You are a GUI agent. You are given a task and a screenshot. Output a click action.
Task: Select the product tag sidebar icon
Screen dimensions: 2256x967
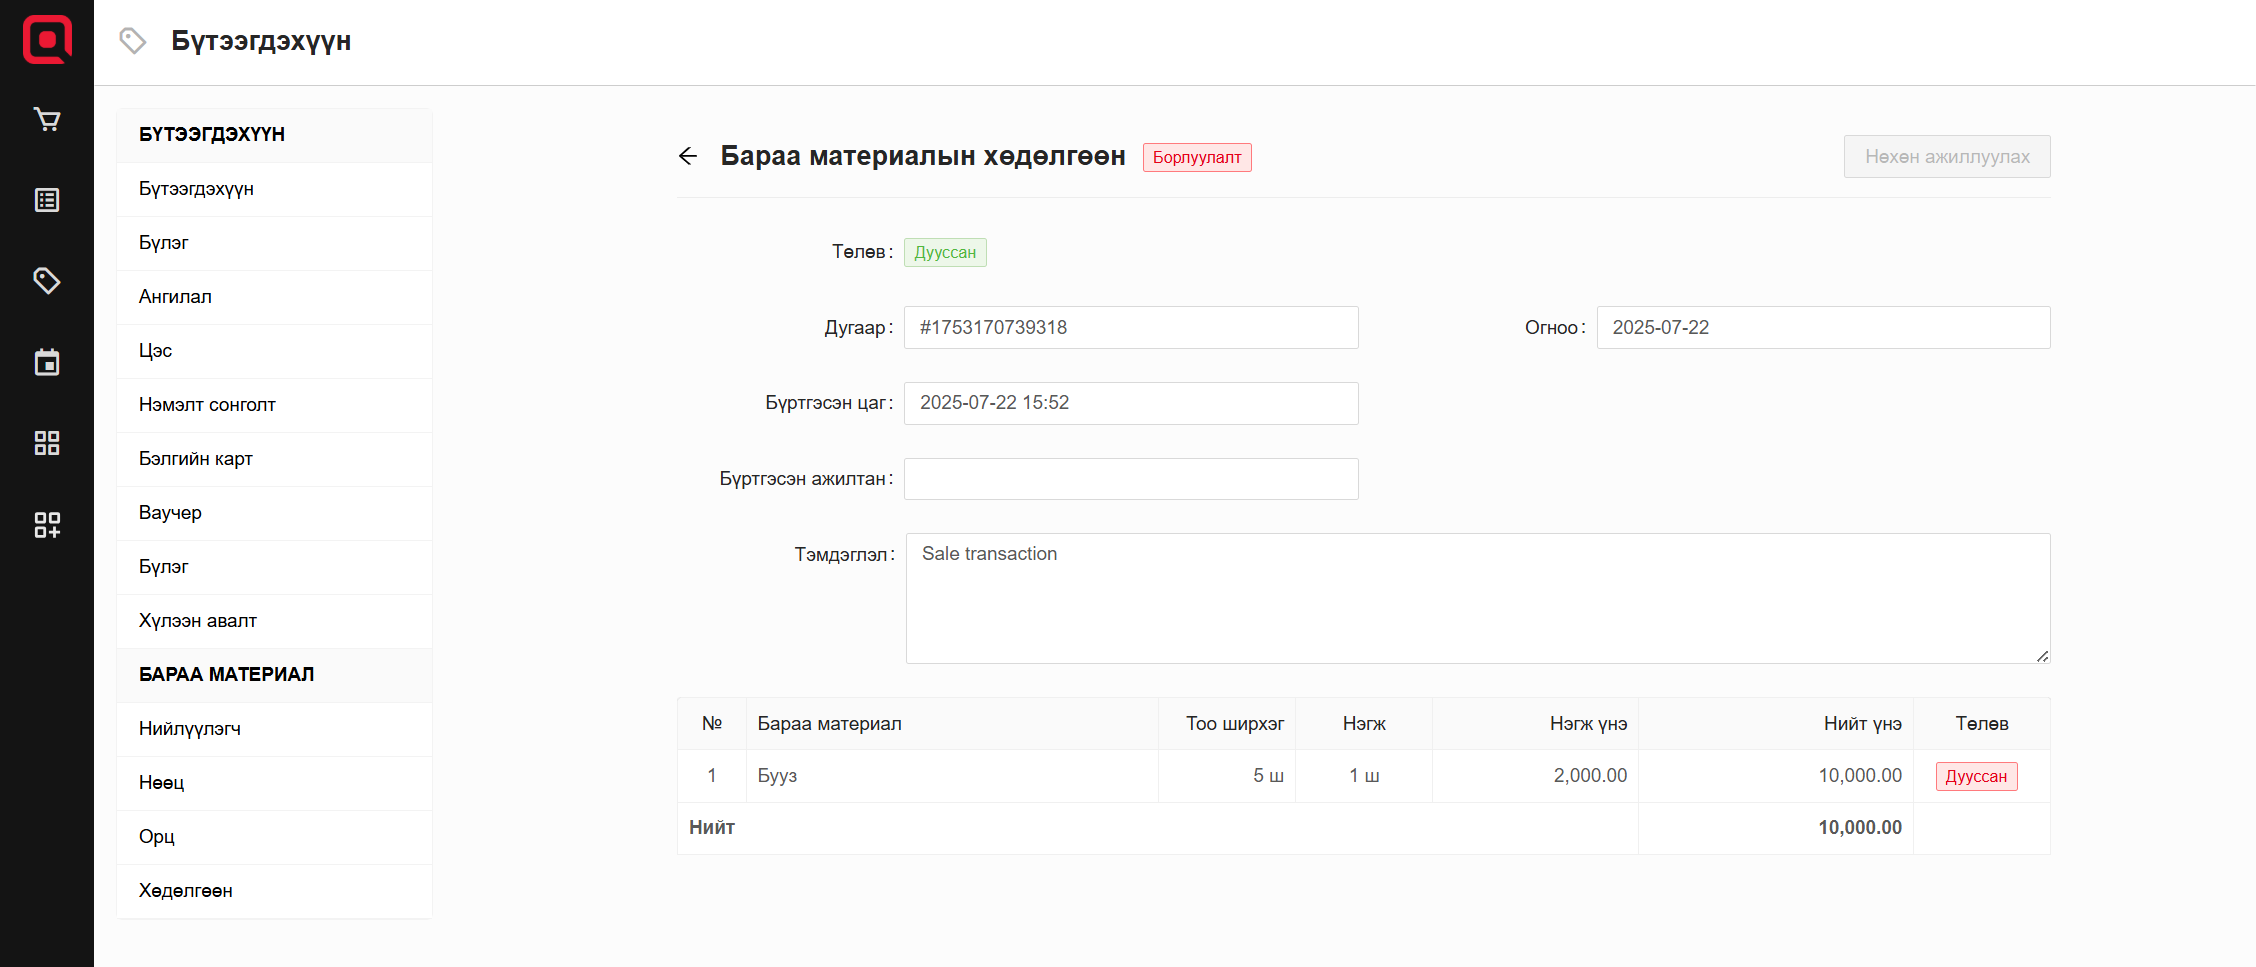point(47,281)
